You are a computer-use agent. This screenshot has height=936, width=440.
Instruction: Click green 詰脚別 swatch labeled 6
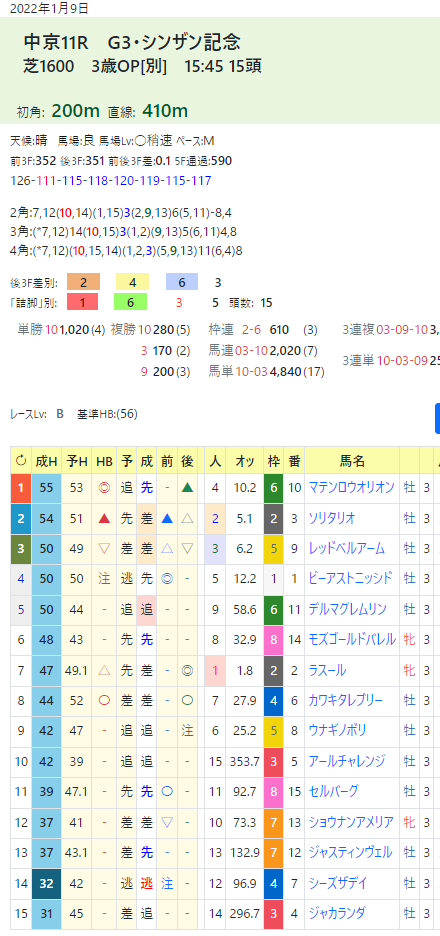131,302
